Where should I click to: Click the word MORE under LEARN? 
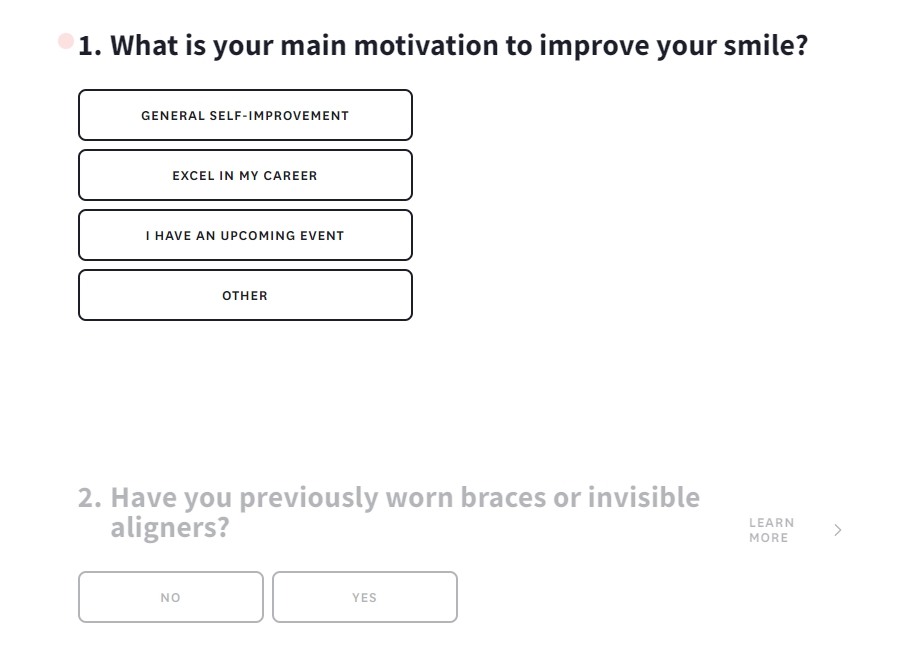(x=768, y=538)
